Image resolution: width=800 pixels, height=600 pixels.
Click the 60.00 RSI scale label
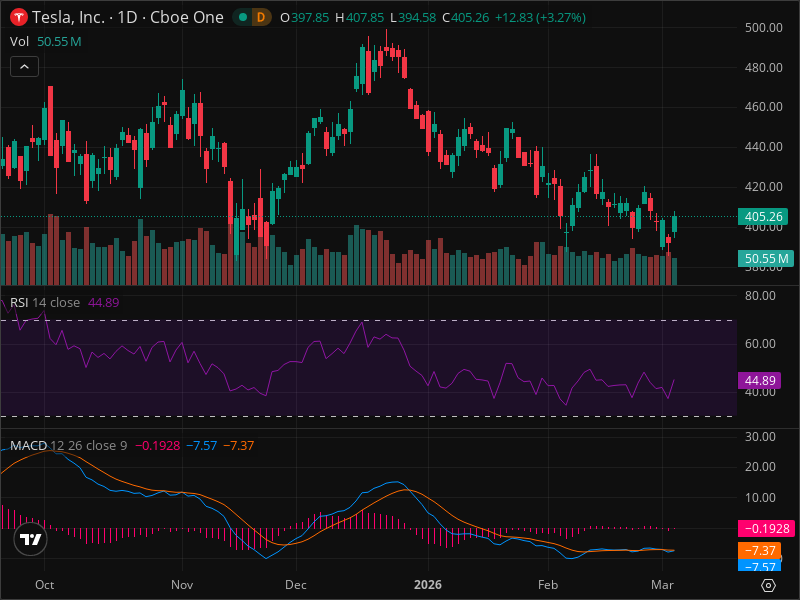coord(760,343)
